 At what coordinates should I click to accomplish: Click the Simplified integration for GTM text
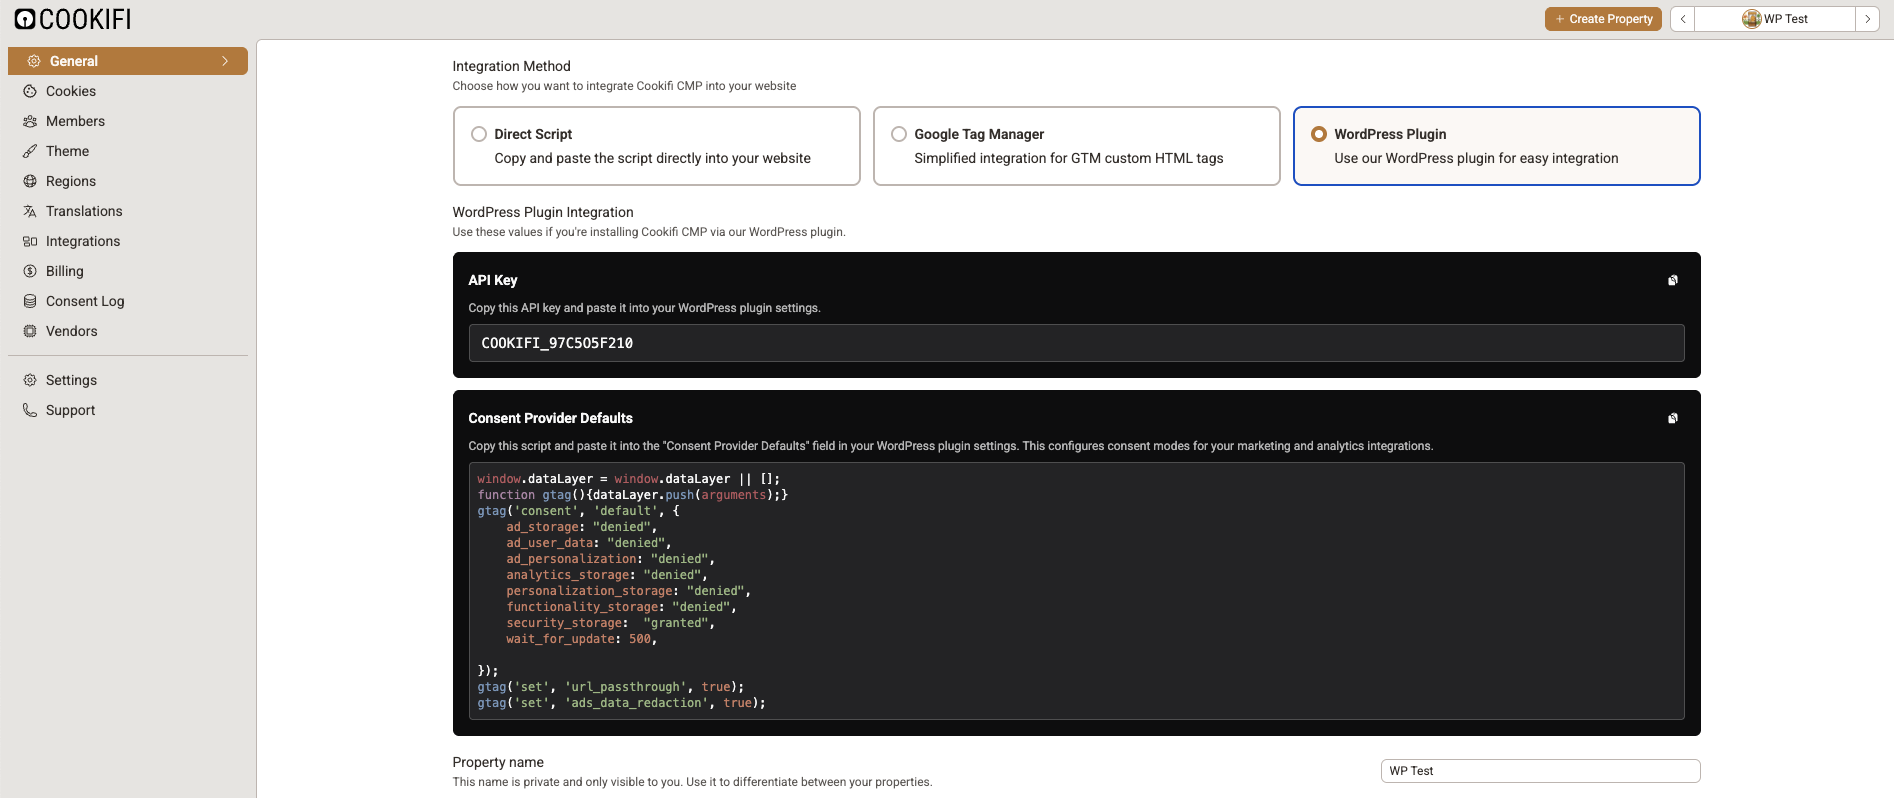click(1068, 158)
